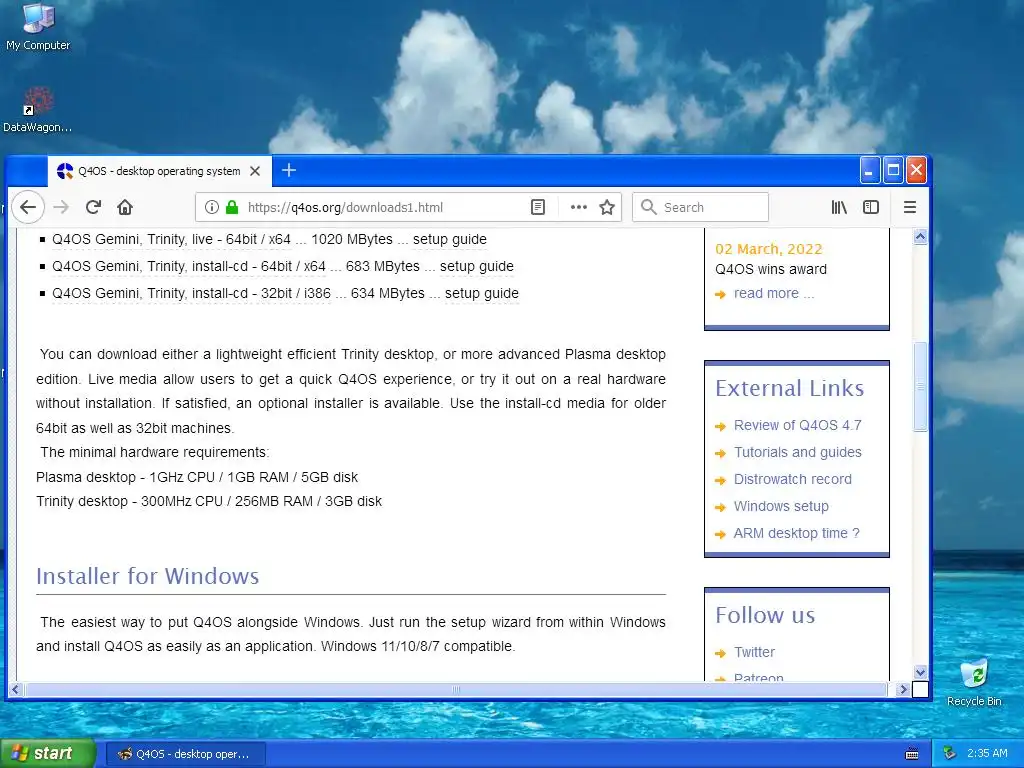Select My Computer desktop icon

click(x=38, y=27)
